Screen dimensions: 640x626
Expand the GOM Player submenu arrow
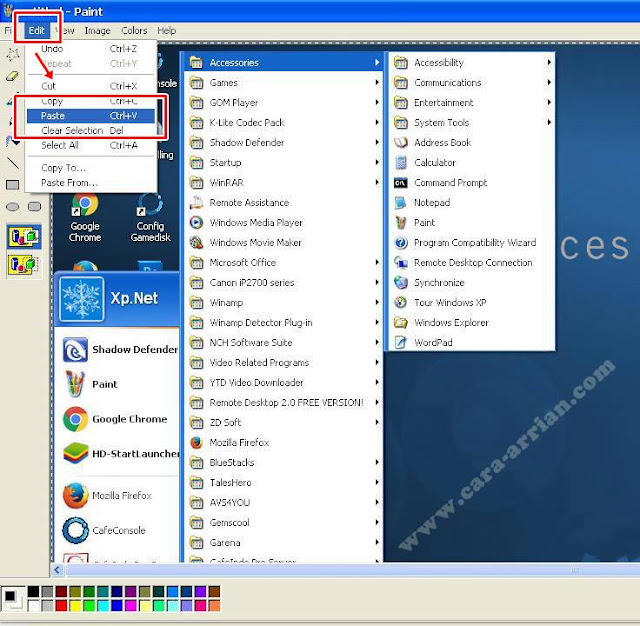pyautogui.click(x=377, y=102)
